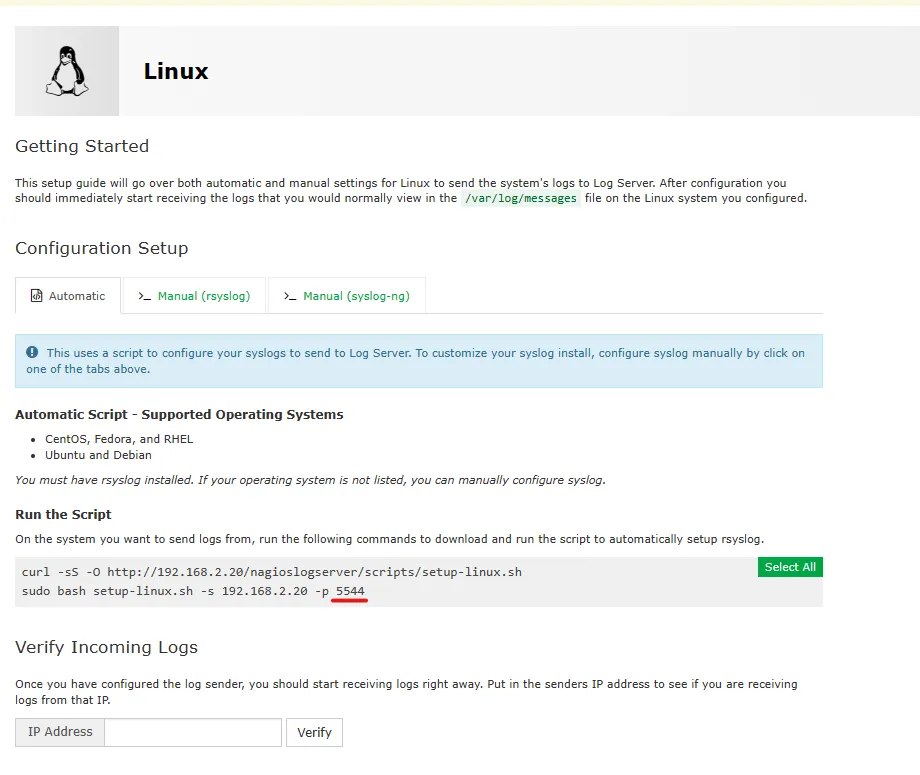920x775 pixels.
Task: Click the info icon in the blue notice
Action: pyautogui.click(x=32, y=352)
